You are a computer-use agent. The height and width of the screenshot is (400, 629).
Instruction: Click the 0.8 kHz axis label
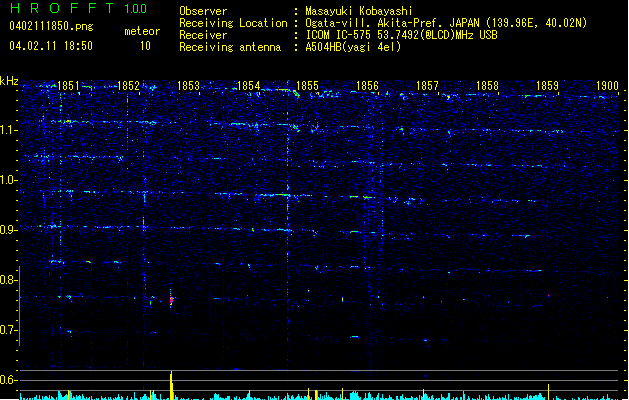click(x=8, y=280)
